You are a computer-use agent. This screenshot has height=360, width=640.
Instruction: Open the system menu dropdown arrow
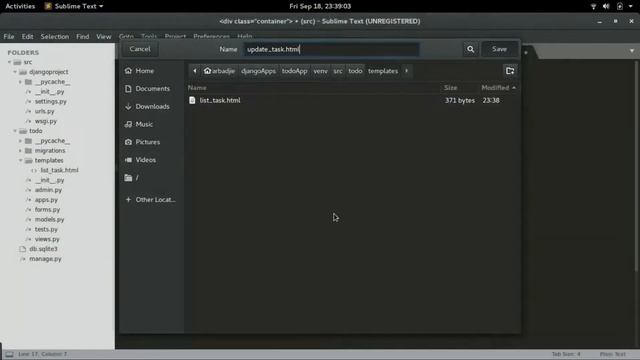pos(631,6)
